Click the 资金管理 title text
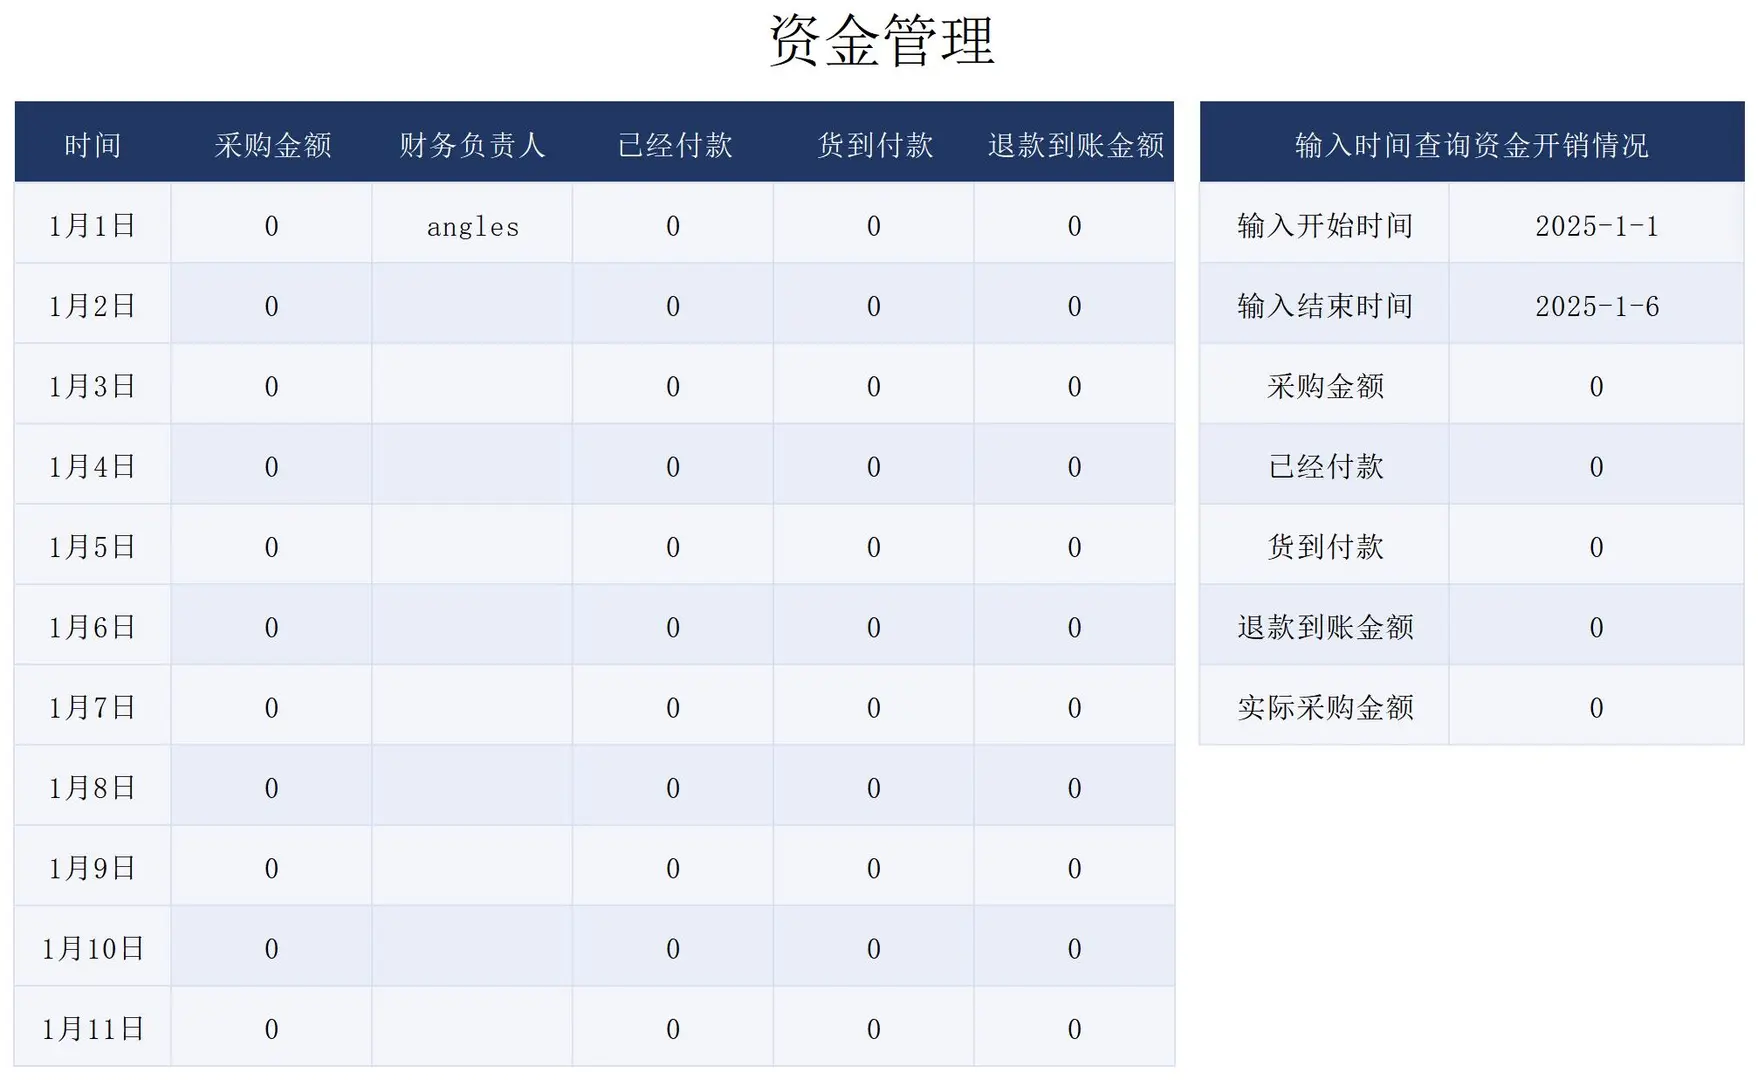This screenshot has height=1080, width=1758. coord(879,38)
